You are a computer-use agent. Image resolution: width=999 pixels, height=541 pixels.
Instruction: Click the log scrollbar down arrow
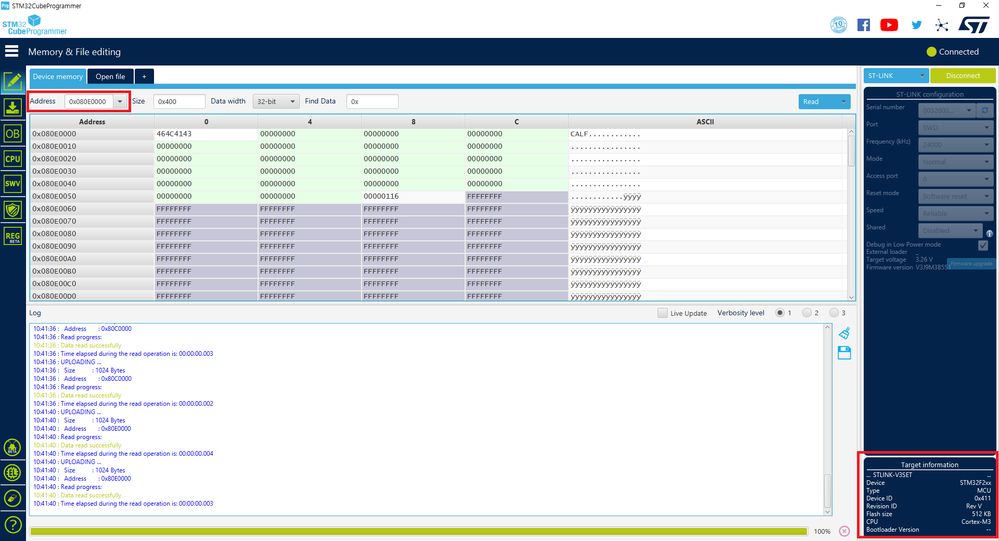pyautogui.click(x=828, y=512)
